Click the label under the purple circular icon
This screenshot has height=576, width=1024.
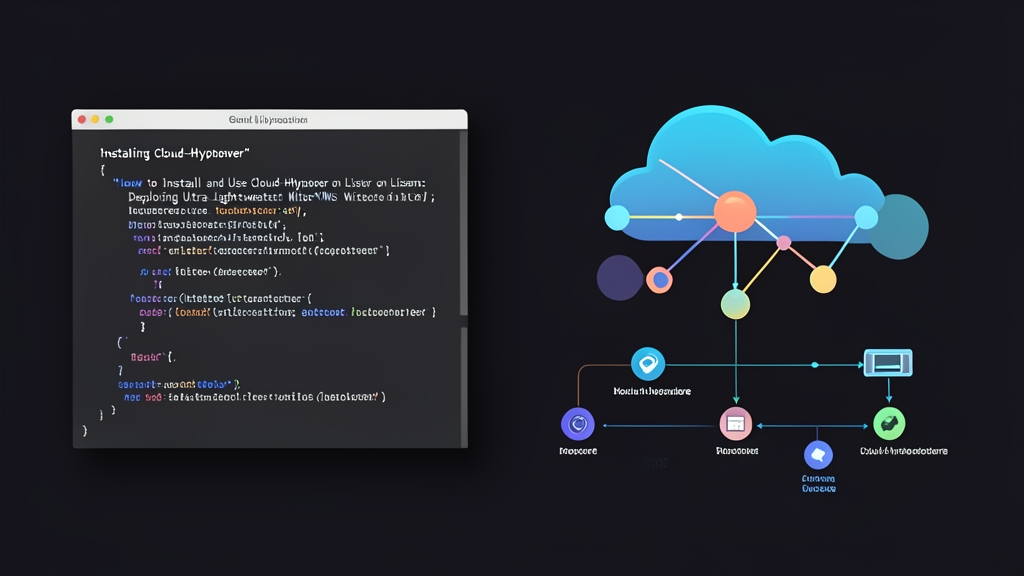coord(578,451)
